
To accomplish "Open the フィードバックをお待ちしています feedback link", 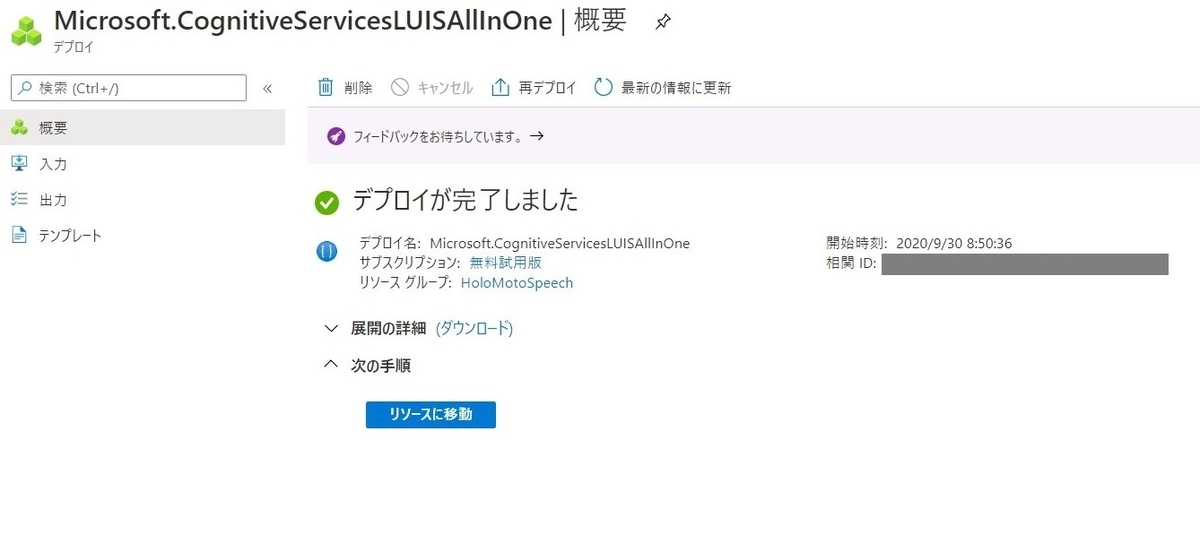I will [448, 136].
